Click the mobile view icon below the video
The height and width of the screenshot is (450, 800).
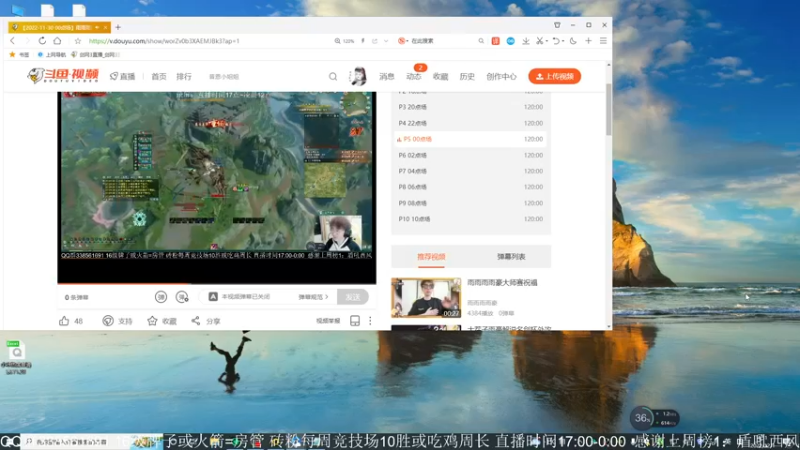point(355,321)
